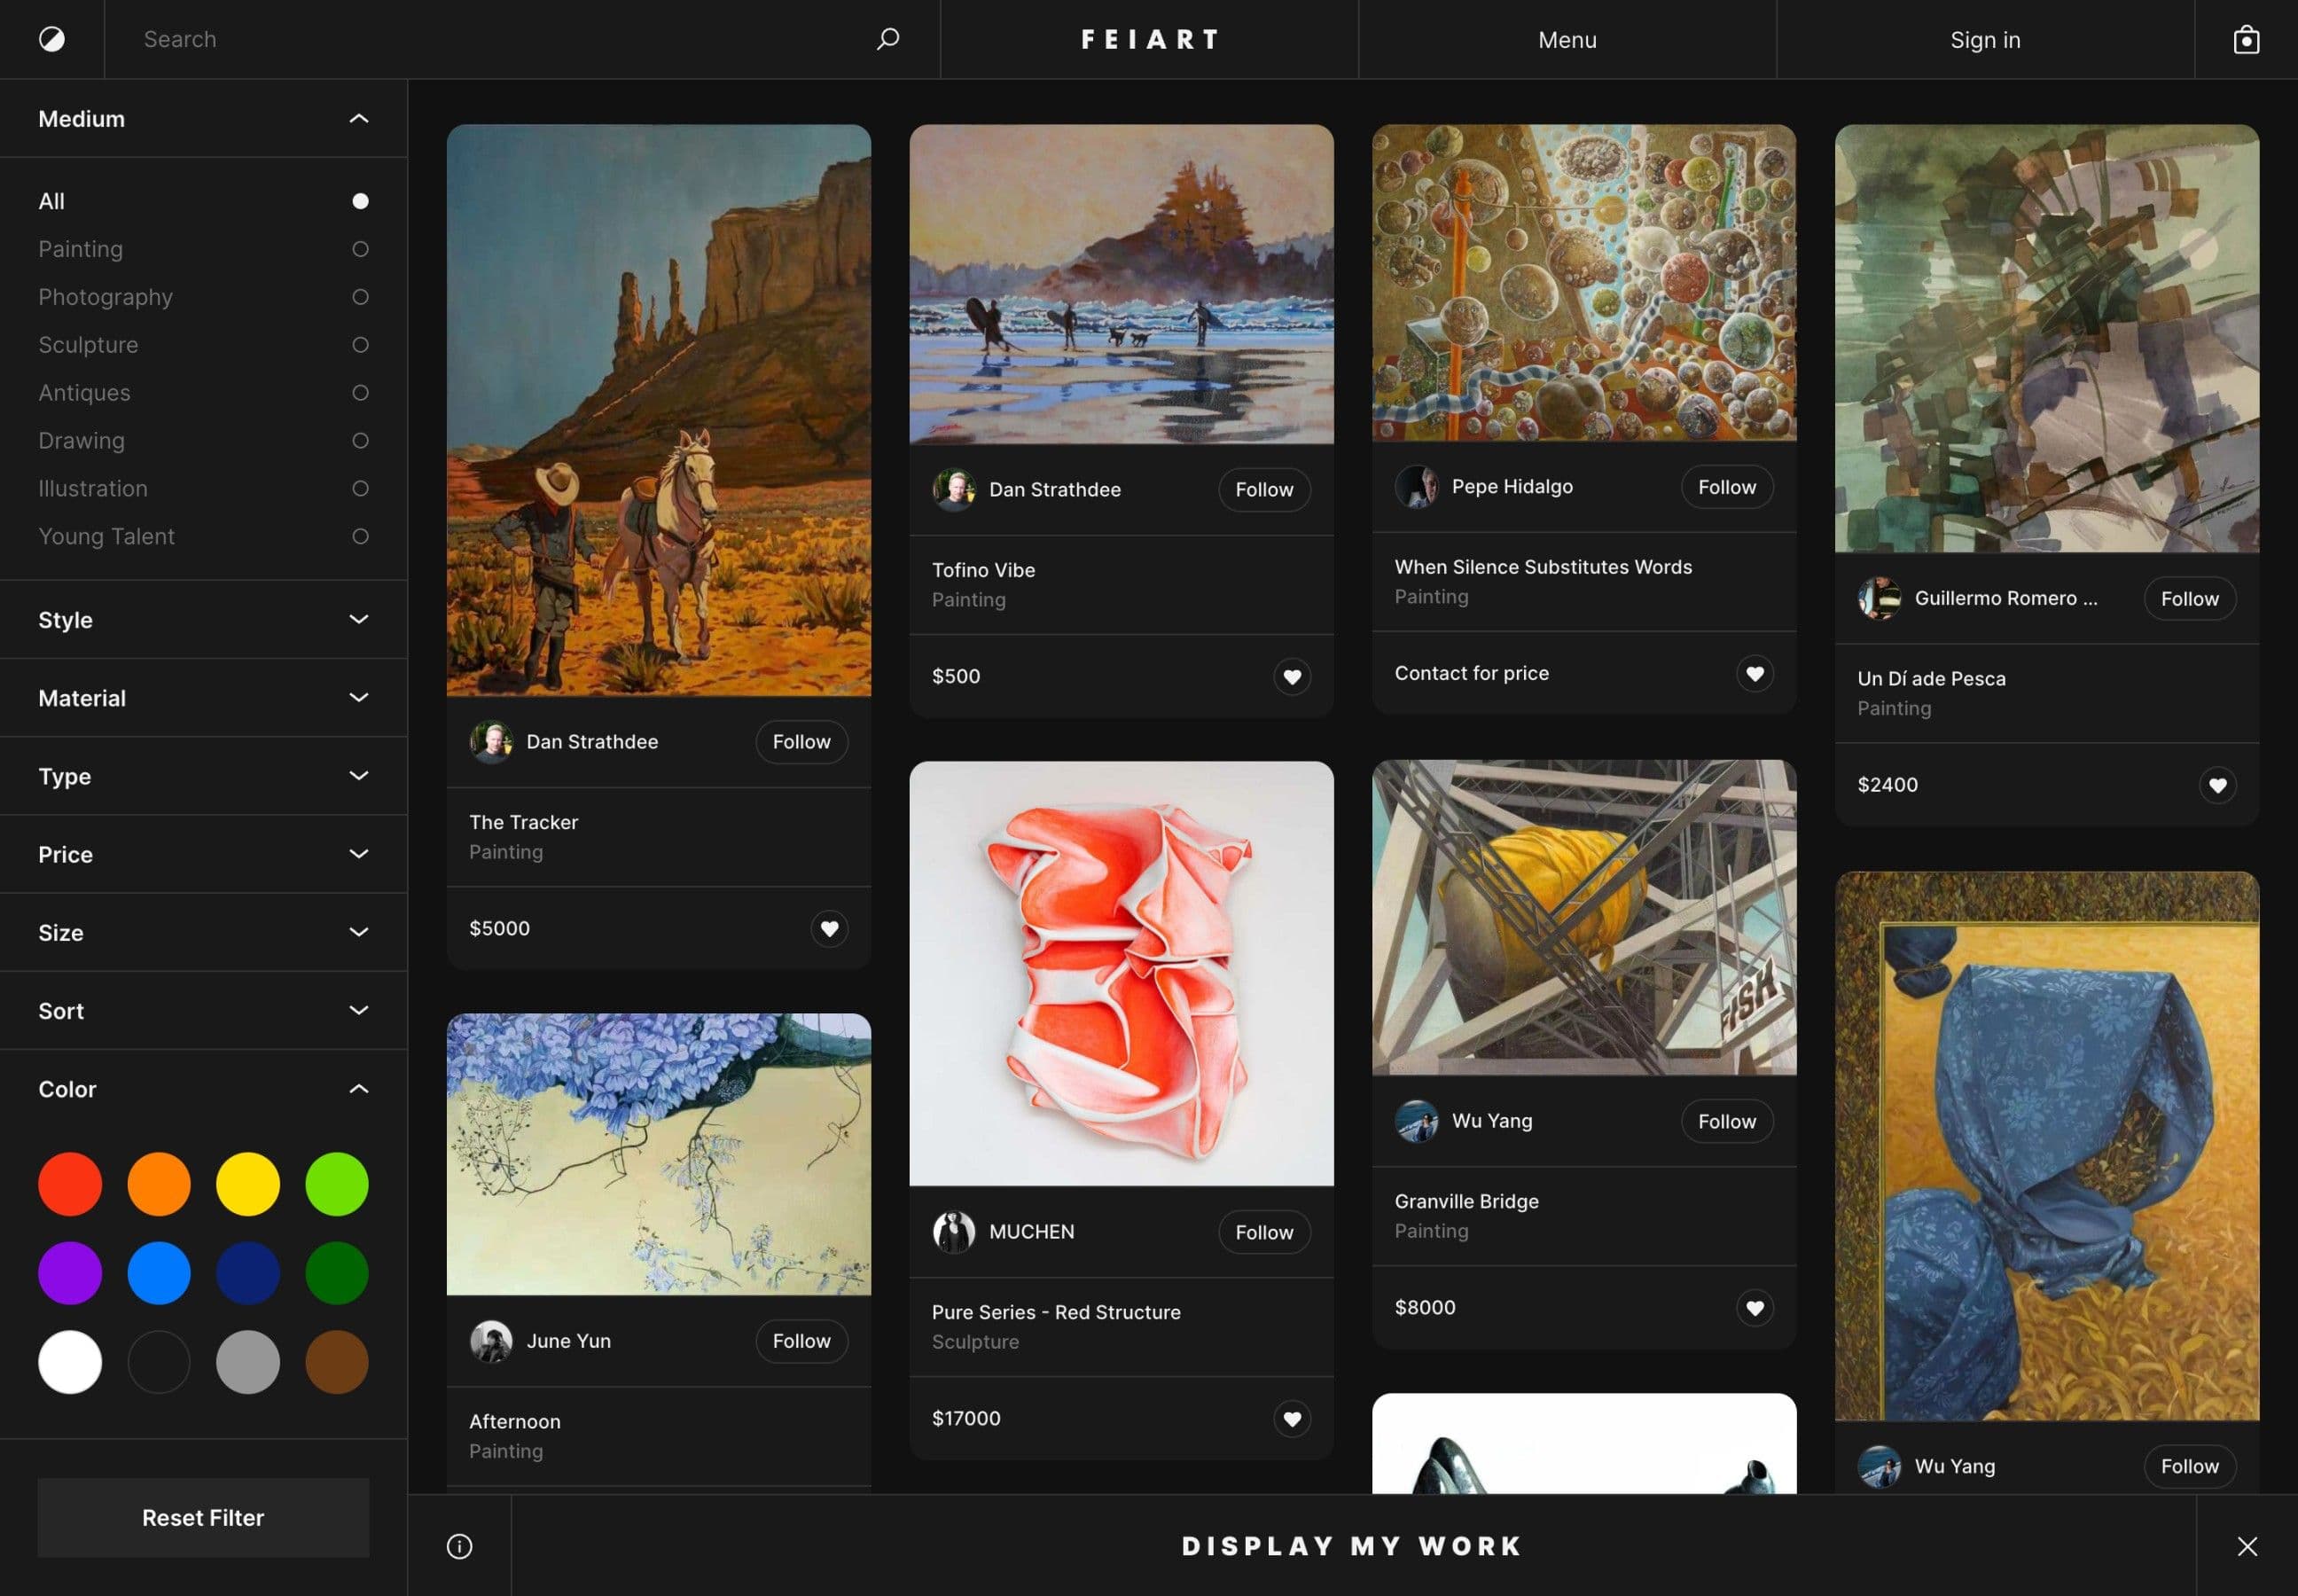This screenshot has height=1596, width=2298.
Task: Open the shopping bag icon
Action: pyautogui.click(x=2246, y=39)
